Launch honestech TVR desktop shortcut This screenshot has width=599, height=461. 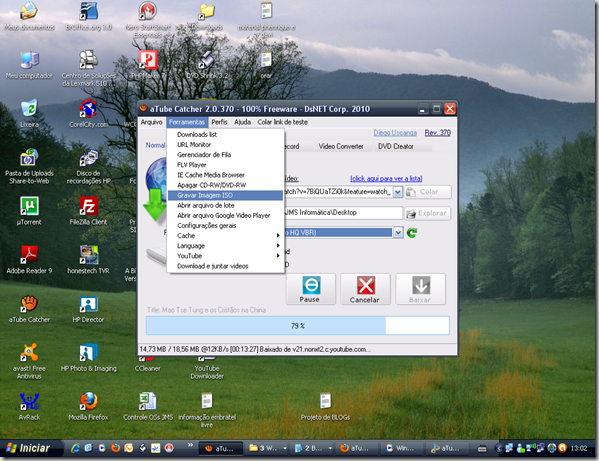[x=88, y=260]
